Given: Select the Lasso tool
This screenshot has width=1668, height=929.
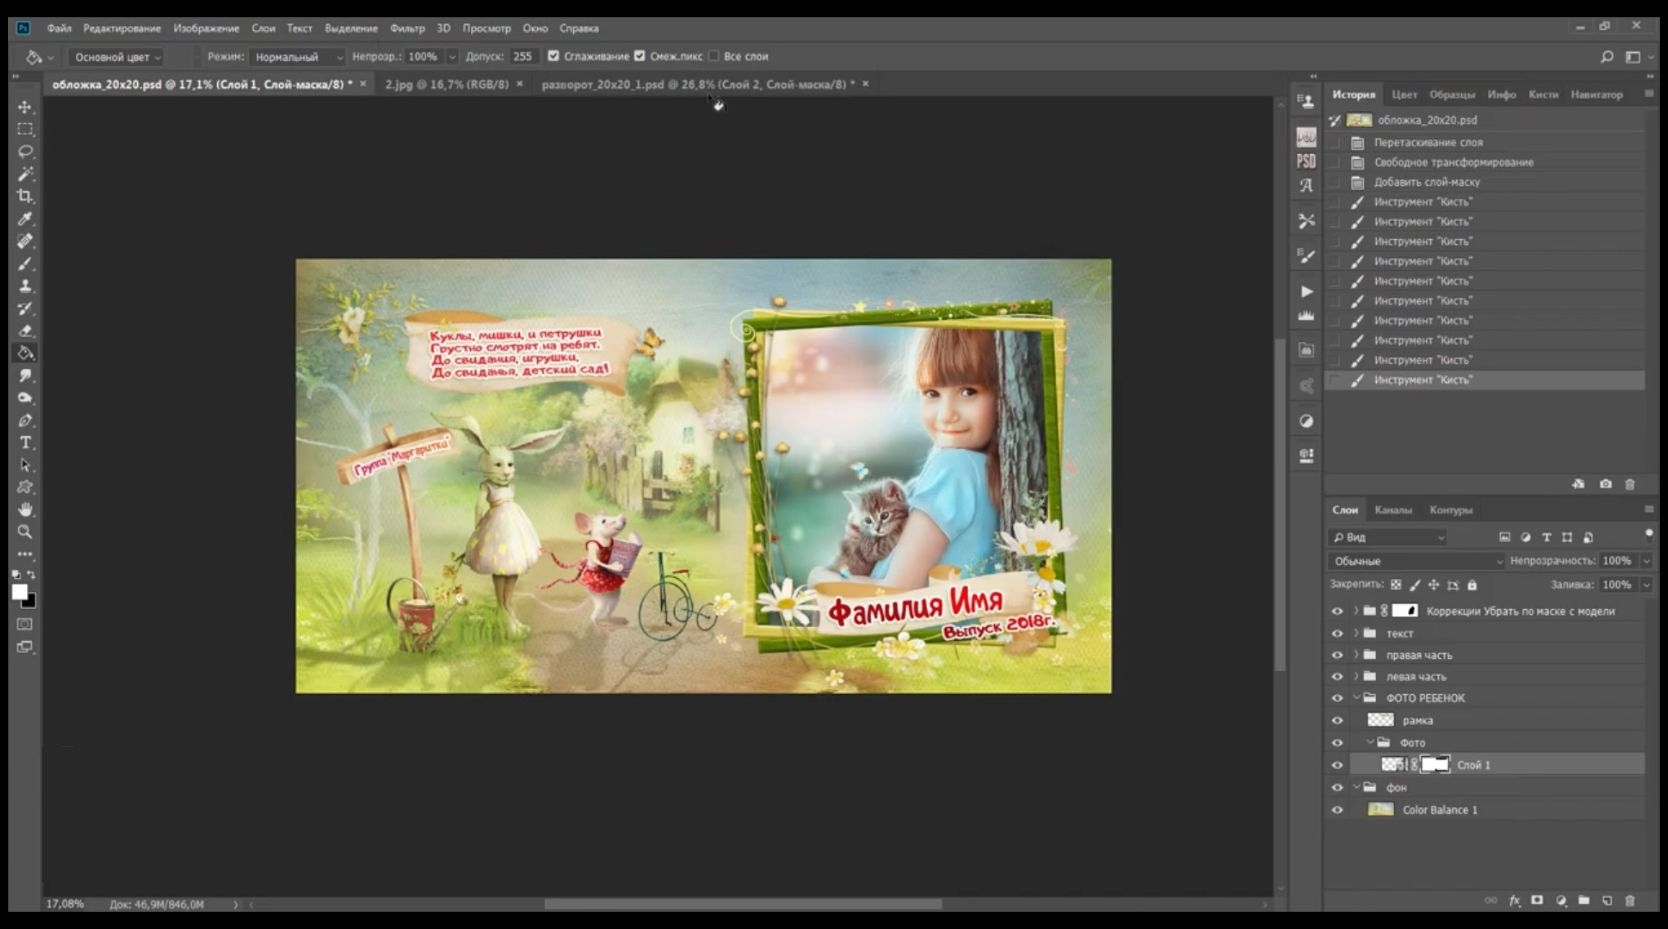Looking at the screenshot, I should pos(25,152).
